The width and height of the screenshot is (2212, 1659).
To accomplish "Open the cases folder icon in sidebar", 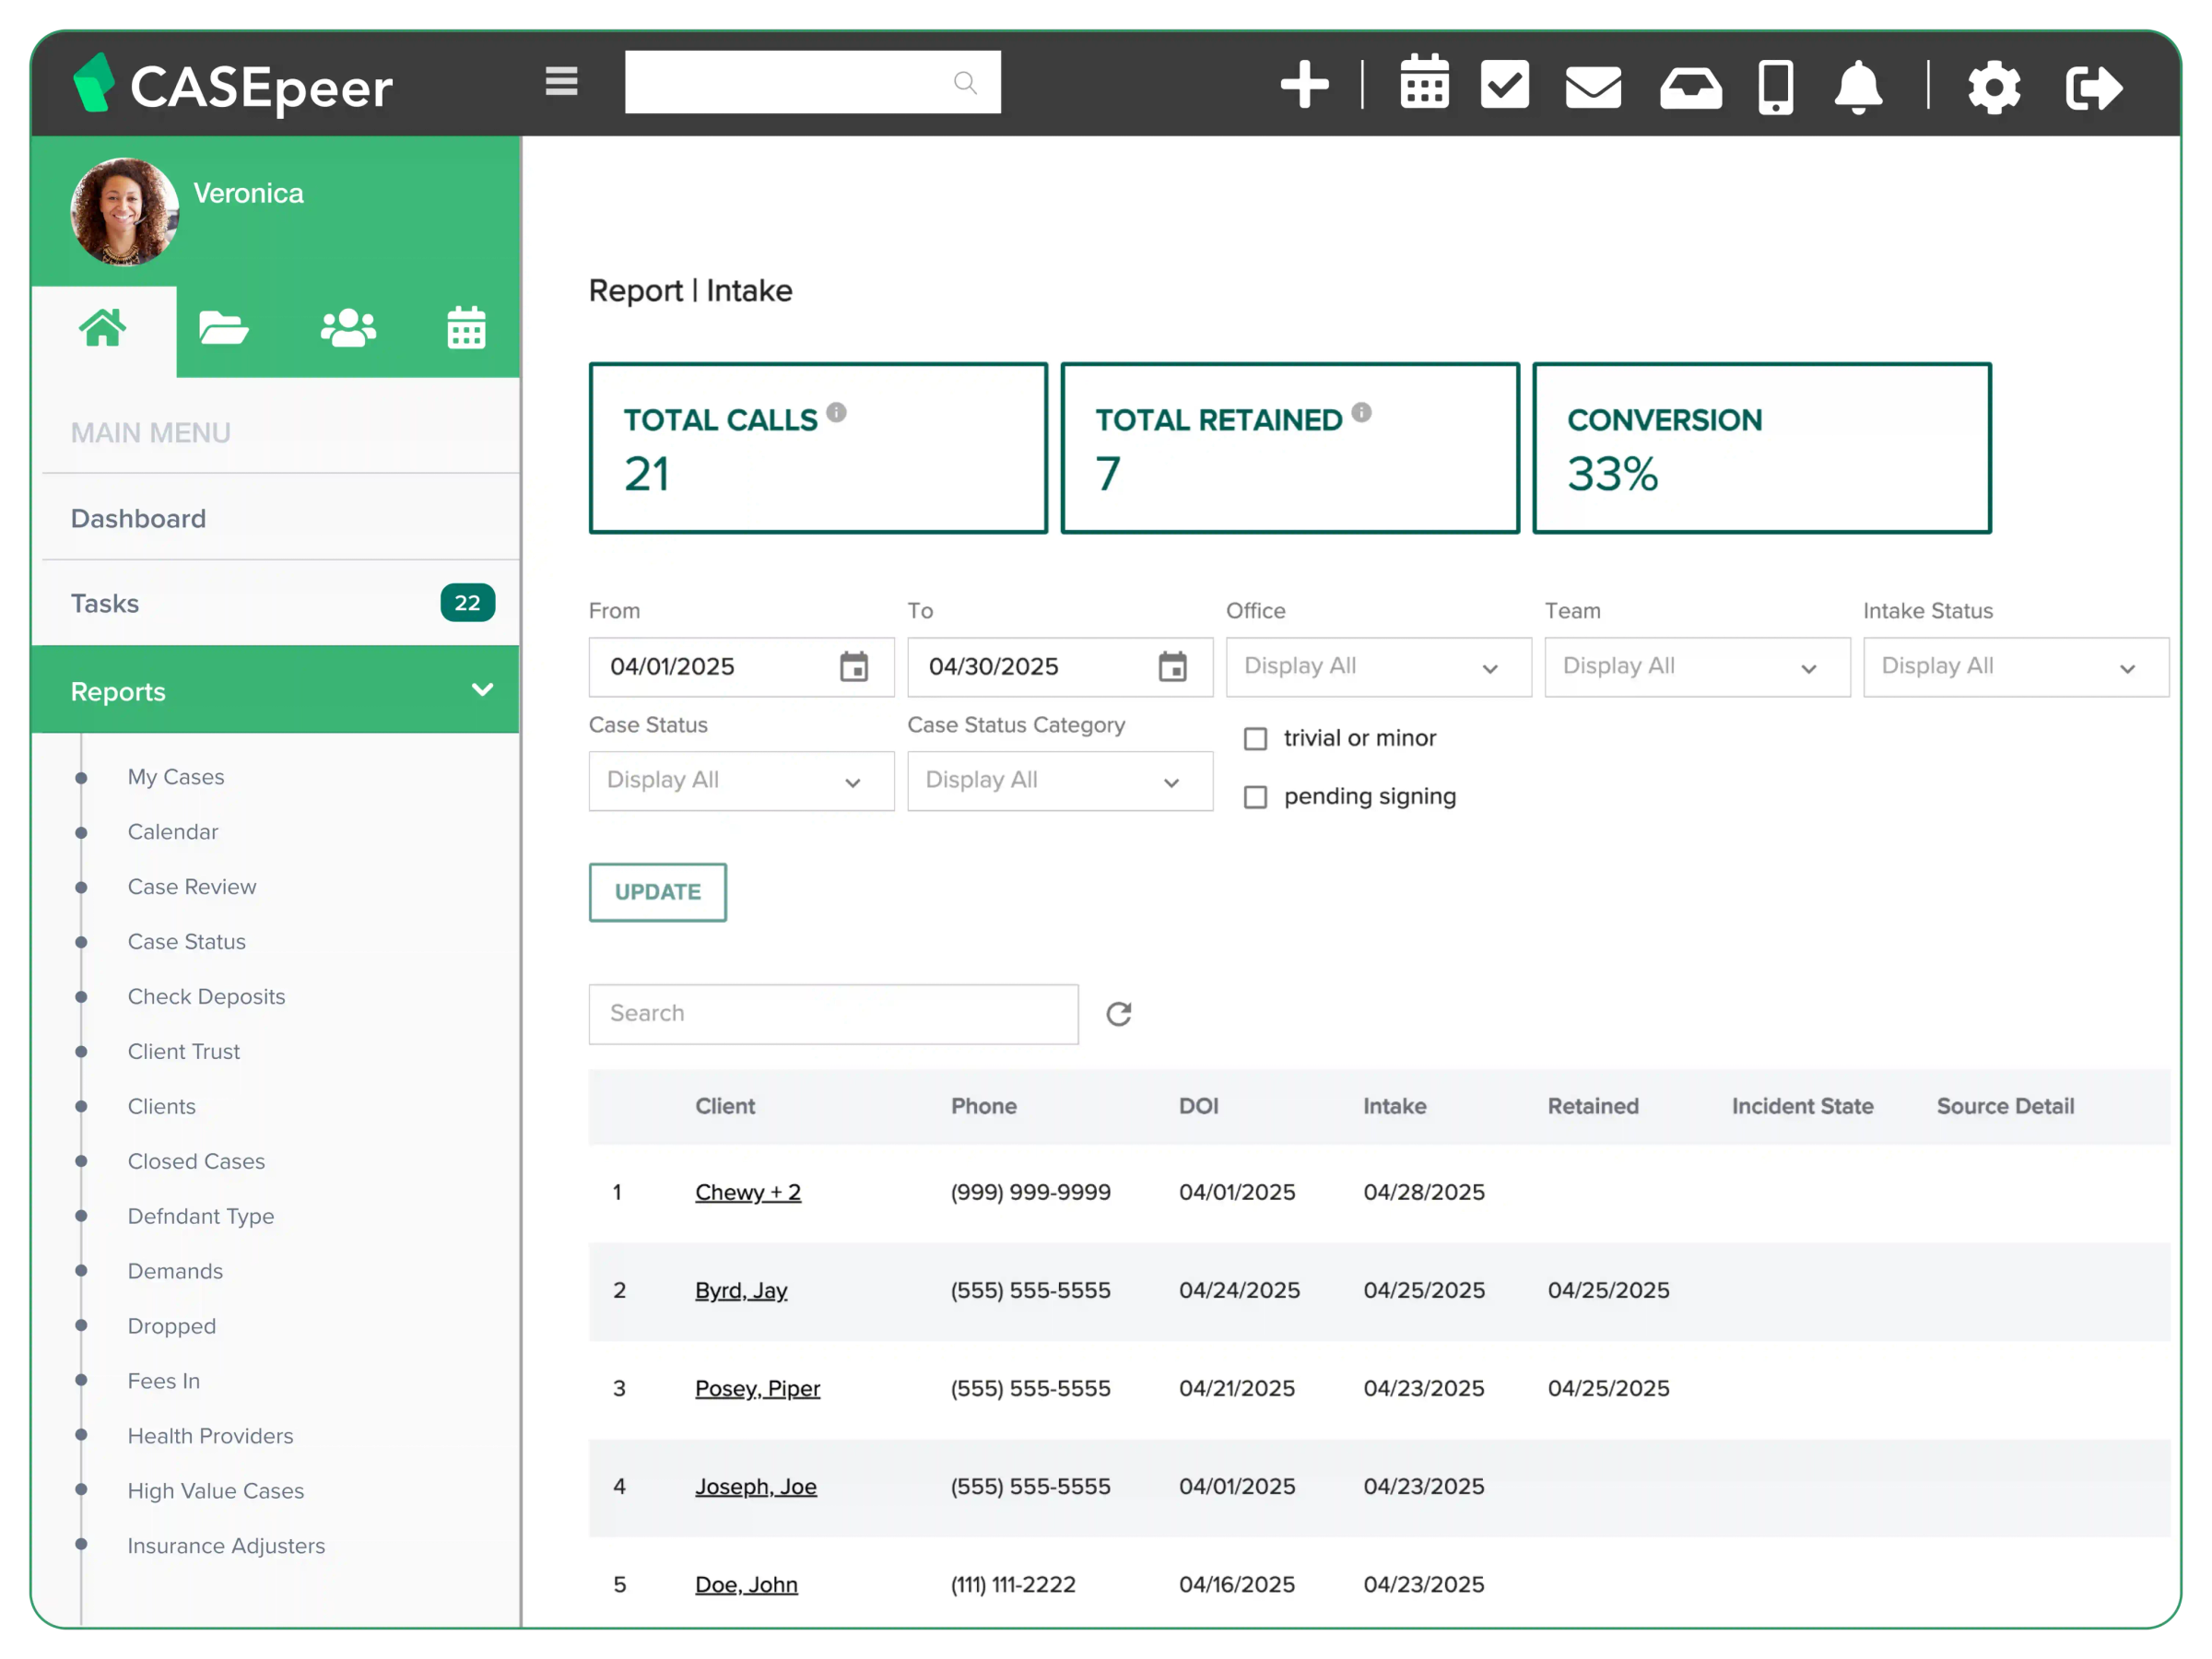I will click(x=224, y=327).
